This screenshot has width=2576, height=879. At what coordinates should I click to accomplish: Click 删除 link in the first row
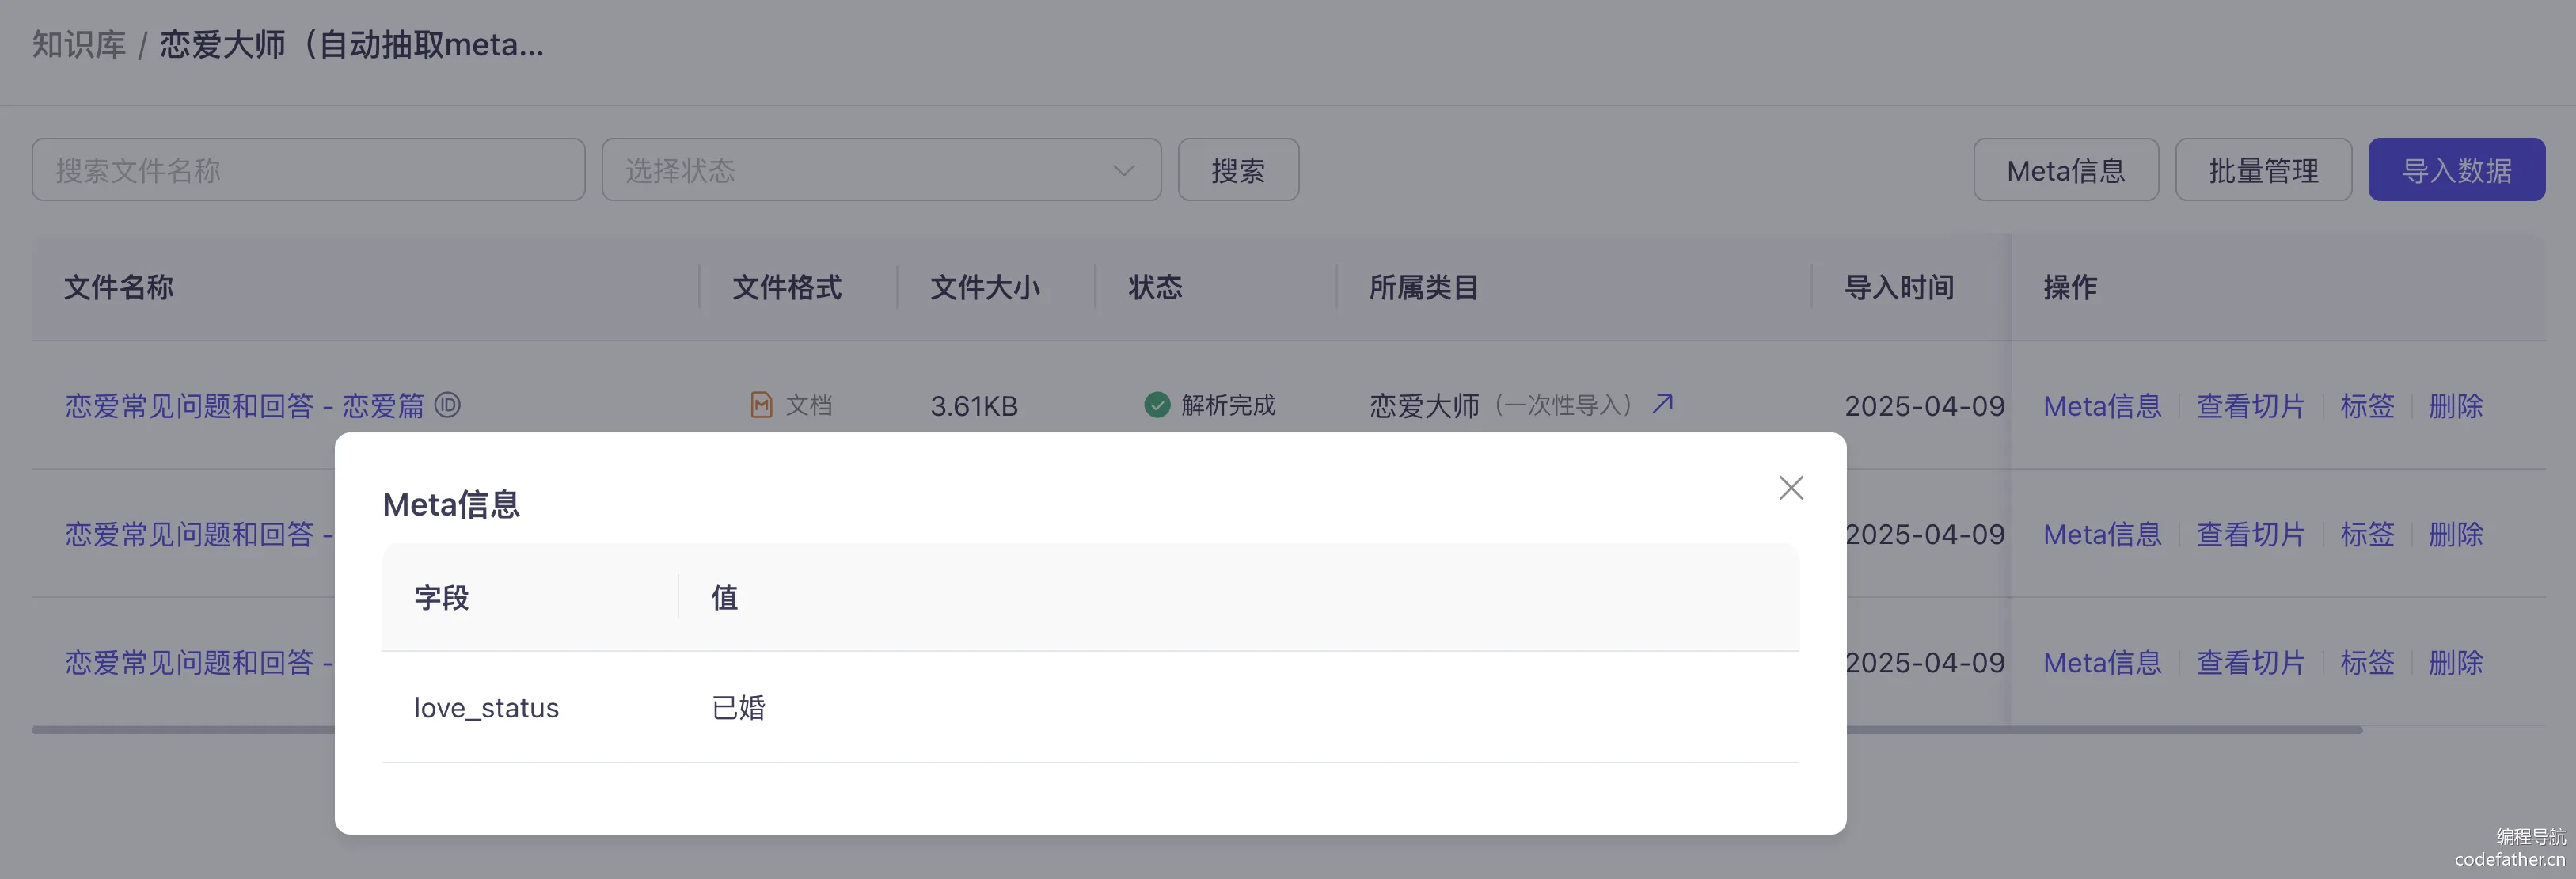click(2455, 406)
